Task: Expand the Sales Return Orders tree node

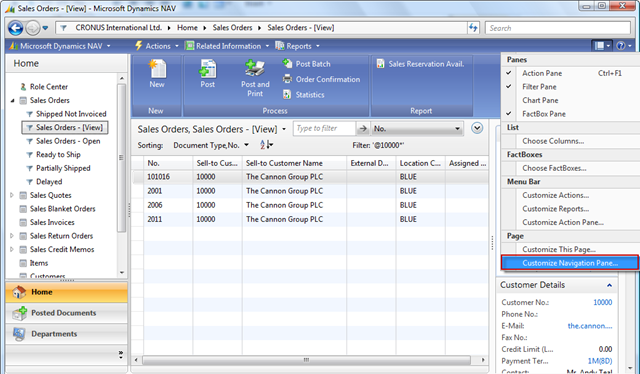Action: tap(12, 236)
